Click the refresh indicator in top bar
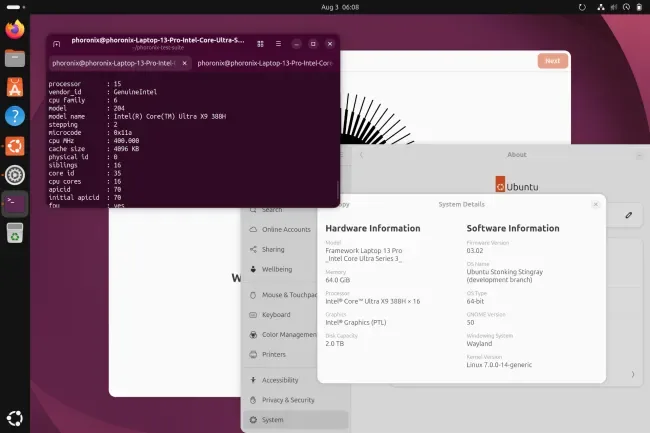This screenshot has width=650, height=433. coord(582,7)
